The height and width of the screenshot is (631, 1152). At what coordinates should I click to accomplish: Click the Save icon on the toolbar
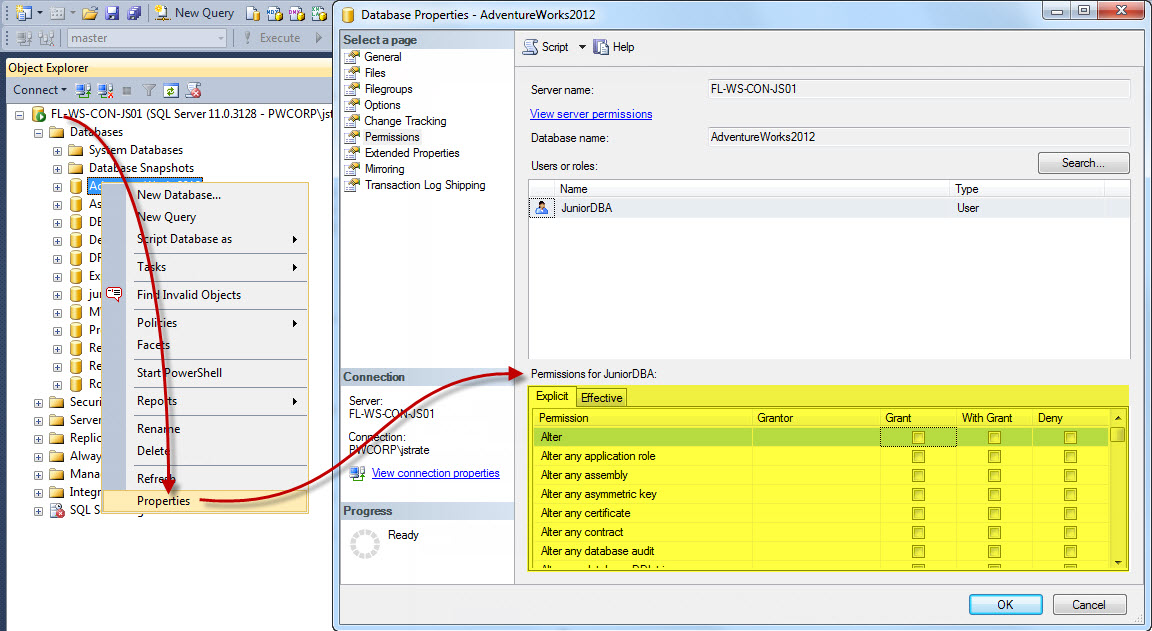(x=112, y=13)
